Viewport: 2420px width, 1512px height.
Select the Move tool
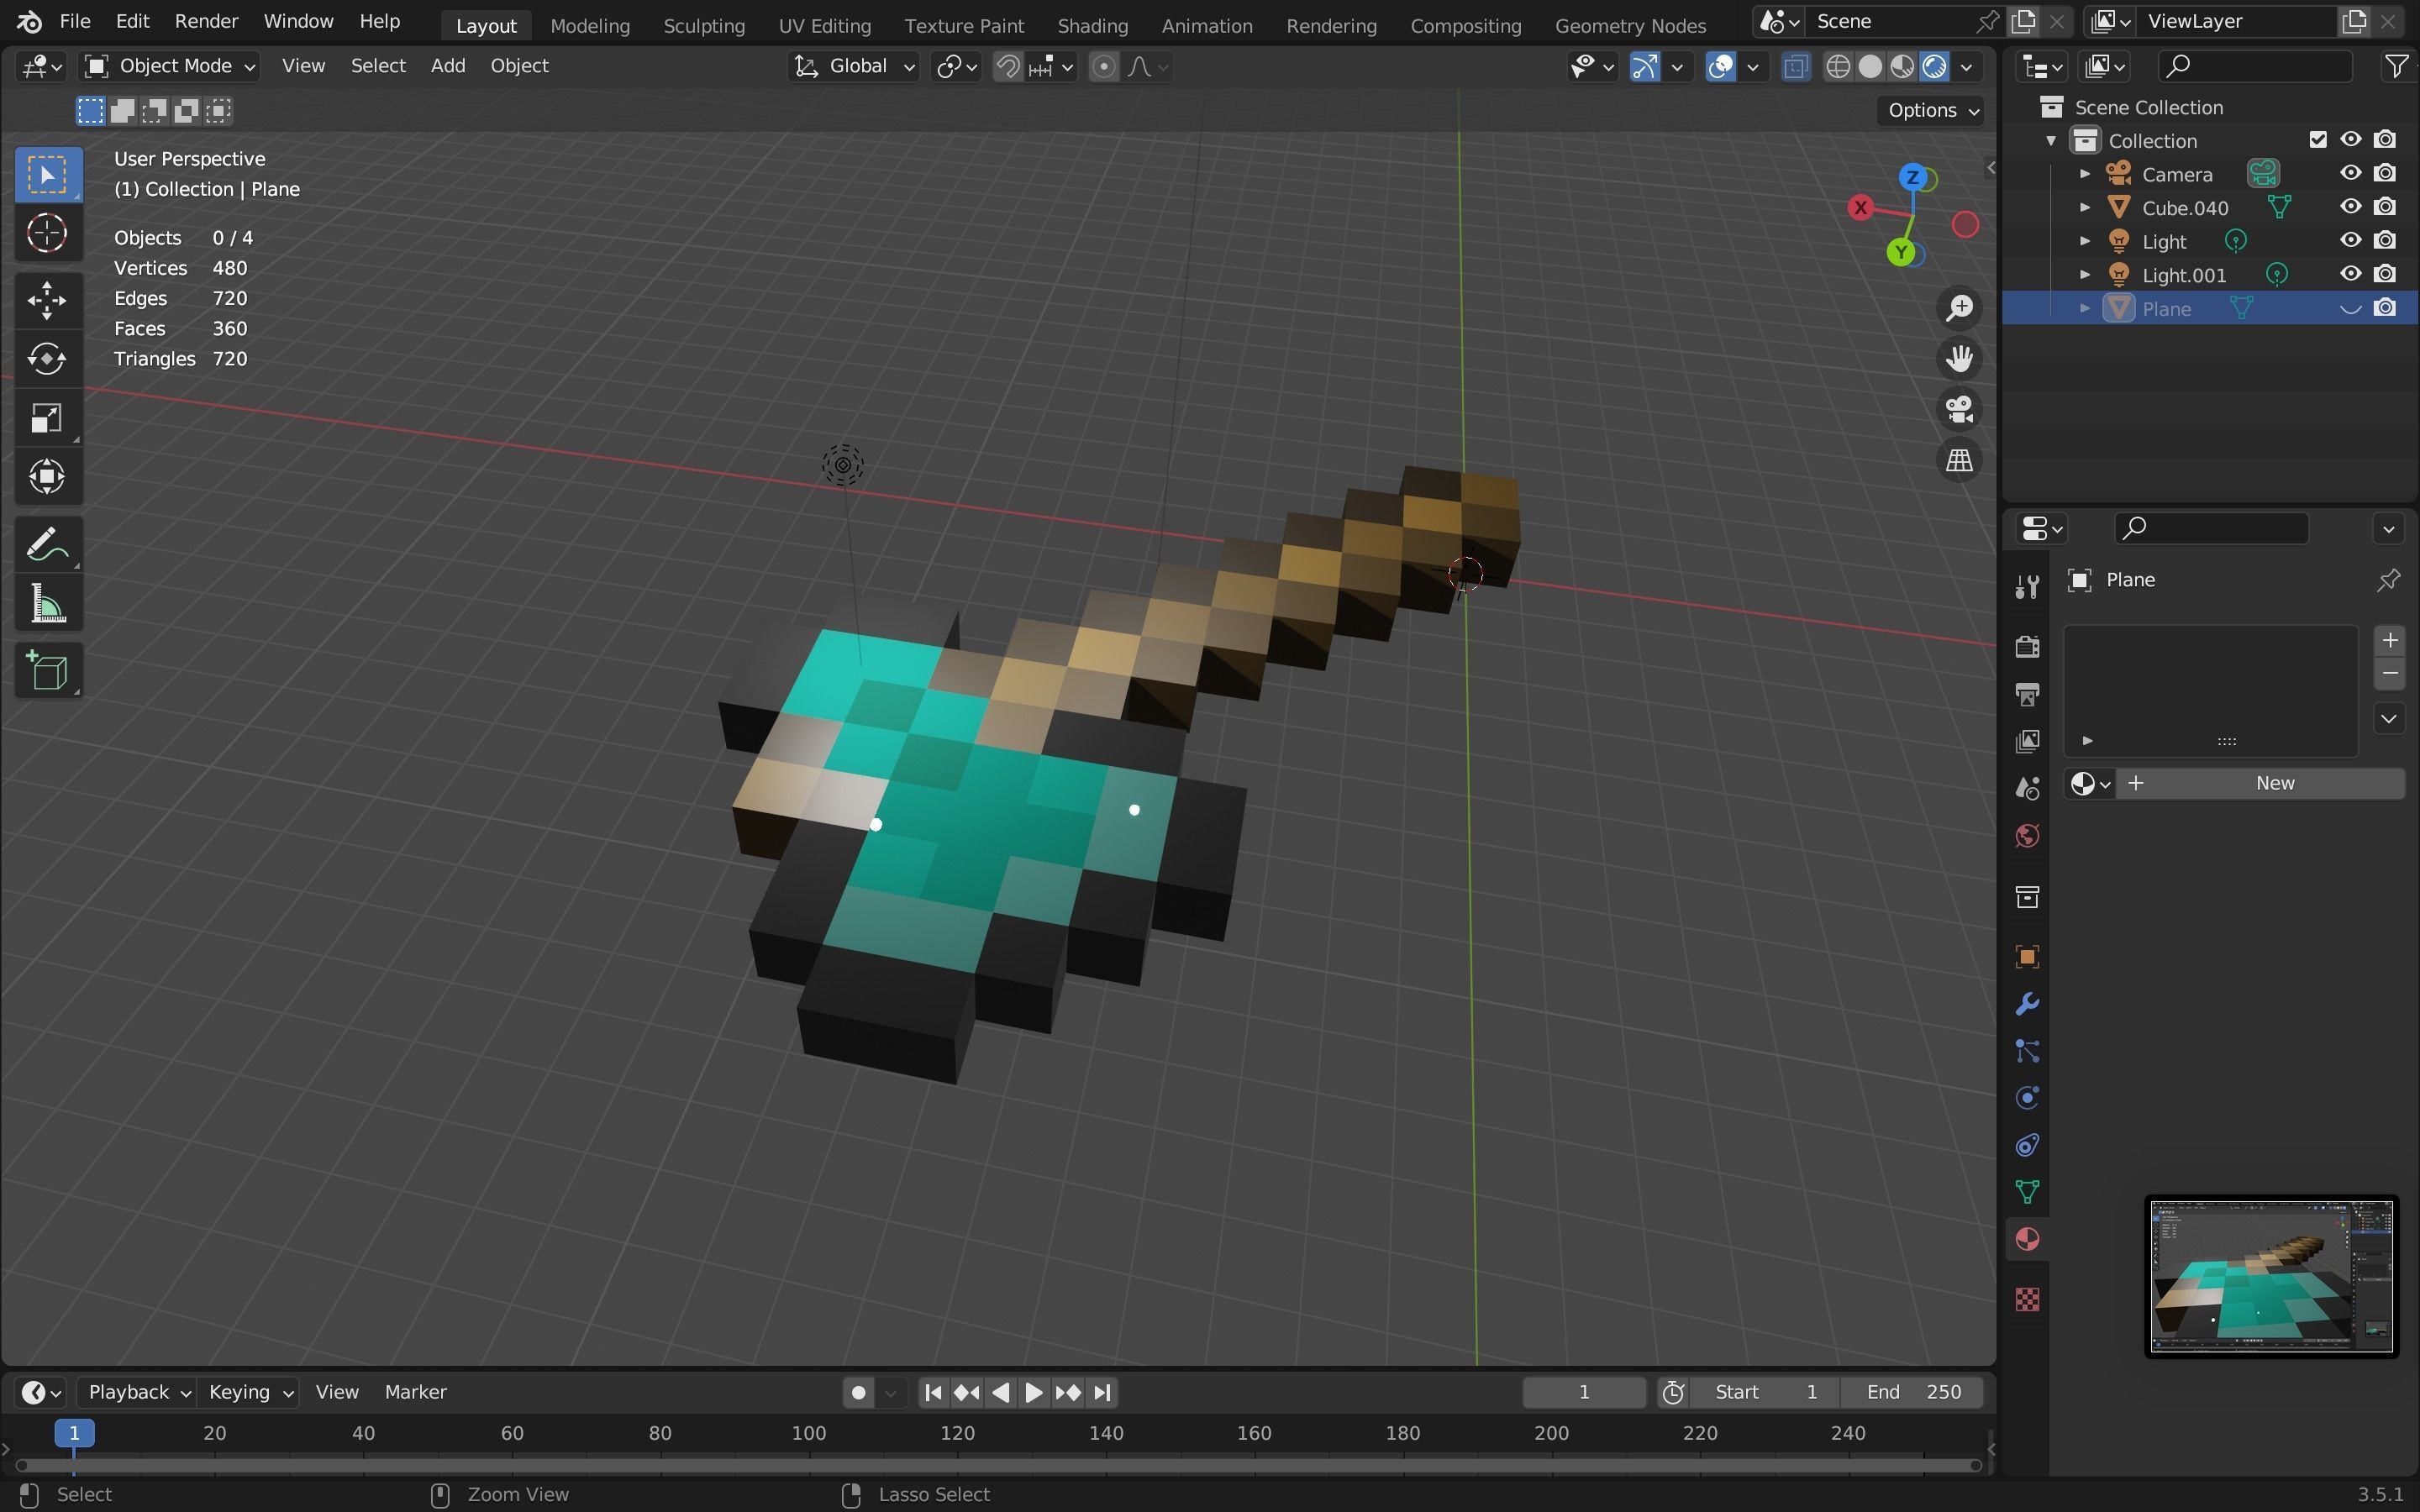[x=47, y=300]
